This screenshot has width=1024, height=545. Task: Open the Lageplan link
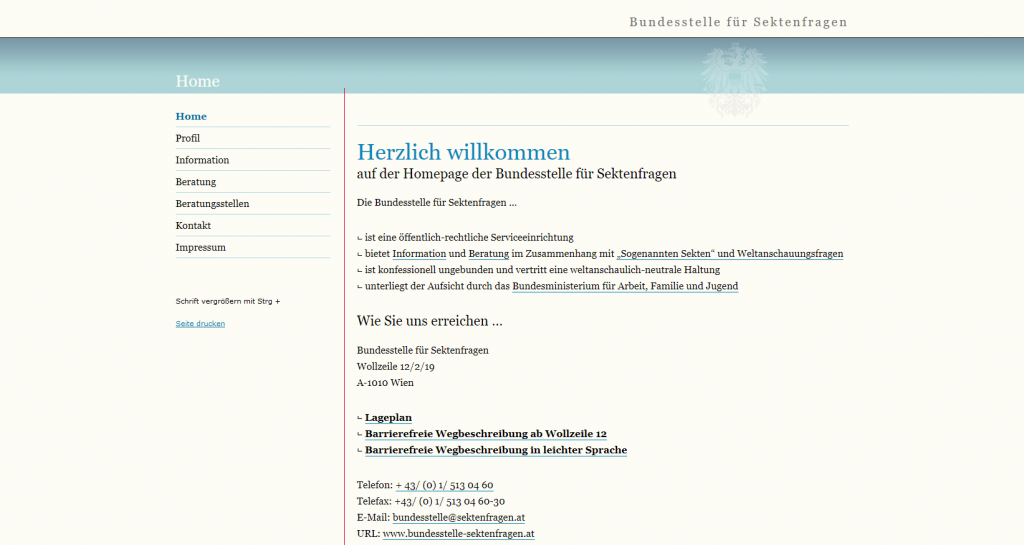(388, 418)
